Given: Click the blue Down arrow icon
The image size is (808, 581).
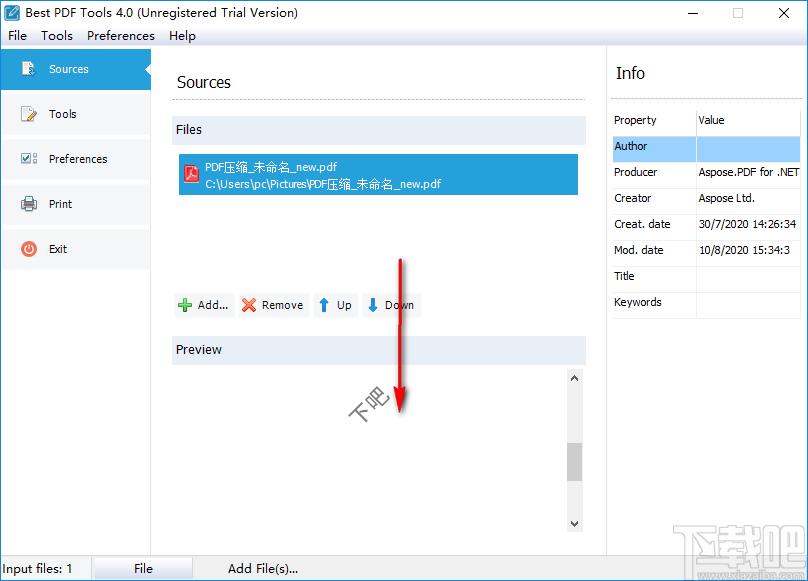Looking at the screenshot, I should pyautogui.click(x=373, y=305).
